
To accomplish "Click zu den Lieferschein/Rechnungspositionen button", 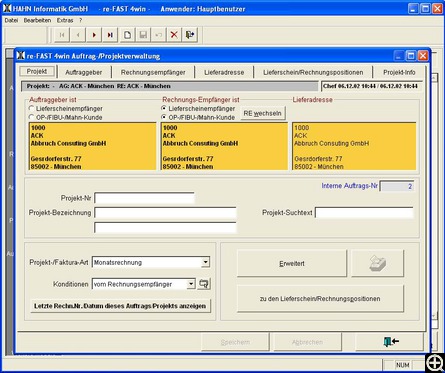I will (x=320, y=299).
